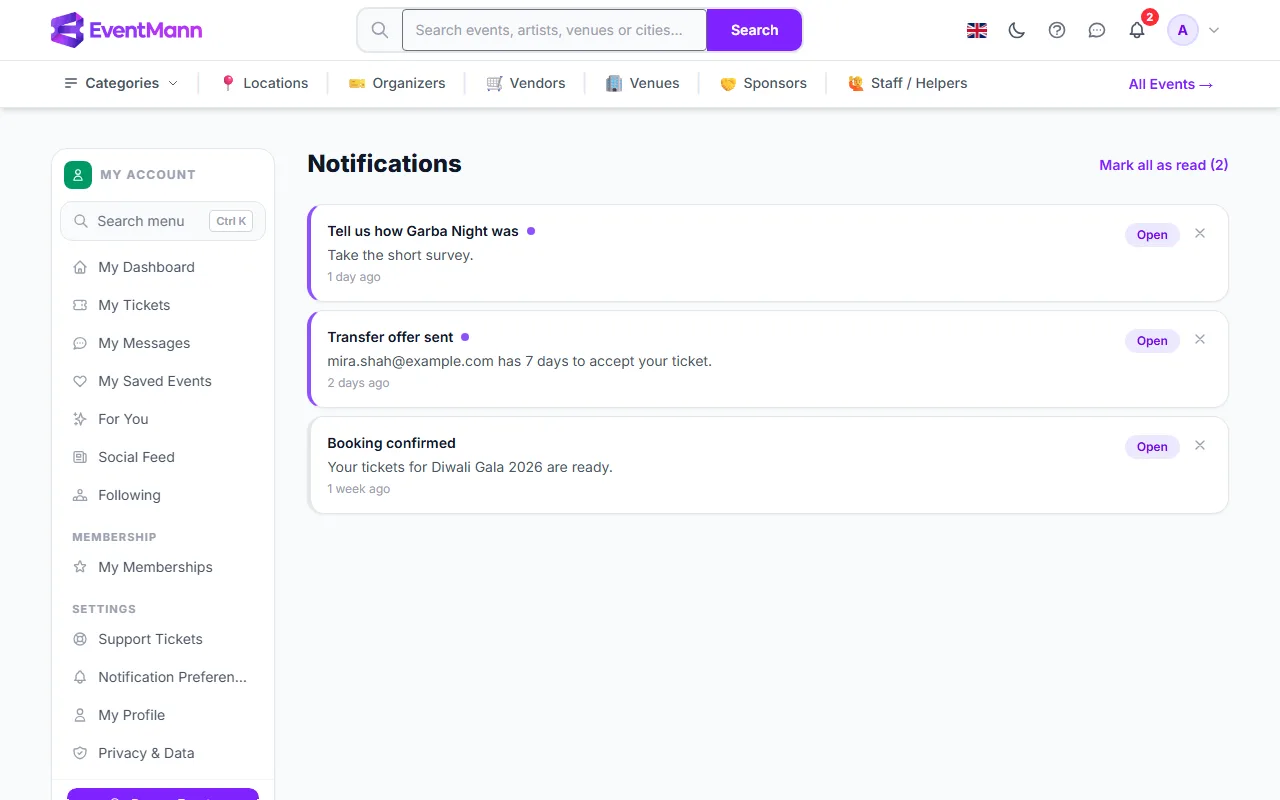This screenshot has width=1280, height=800.
Task: Open Organizers from the navigation bar
Action: coord(397,83)
